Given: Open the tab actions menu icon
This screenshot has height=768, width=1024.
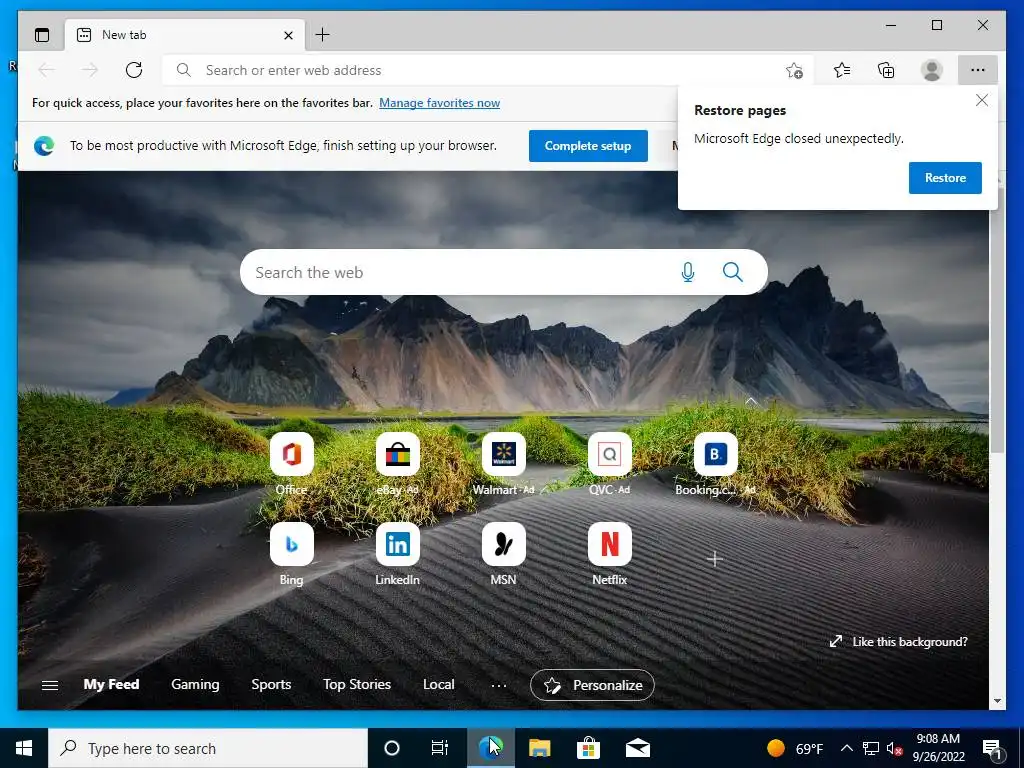Looking at the screenshot, I should [42, 35].
